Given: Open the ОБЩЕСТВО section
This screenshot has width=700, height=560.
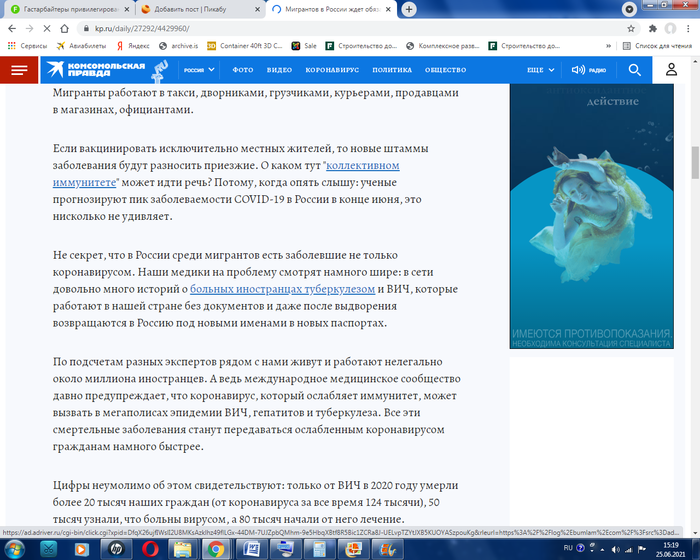Looking at the screenshot, I should pos(446,70).
